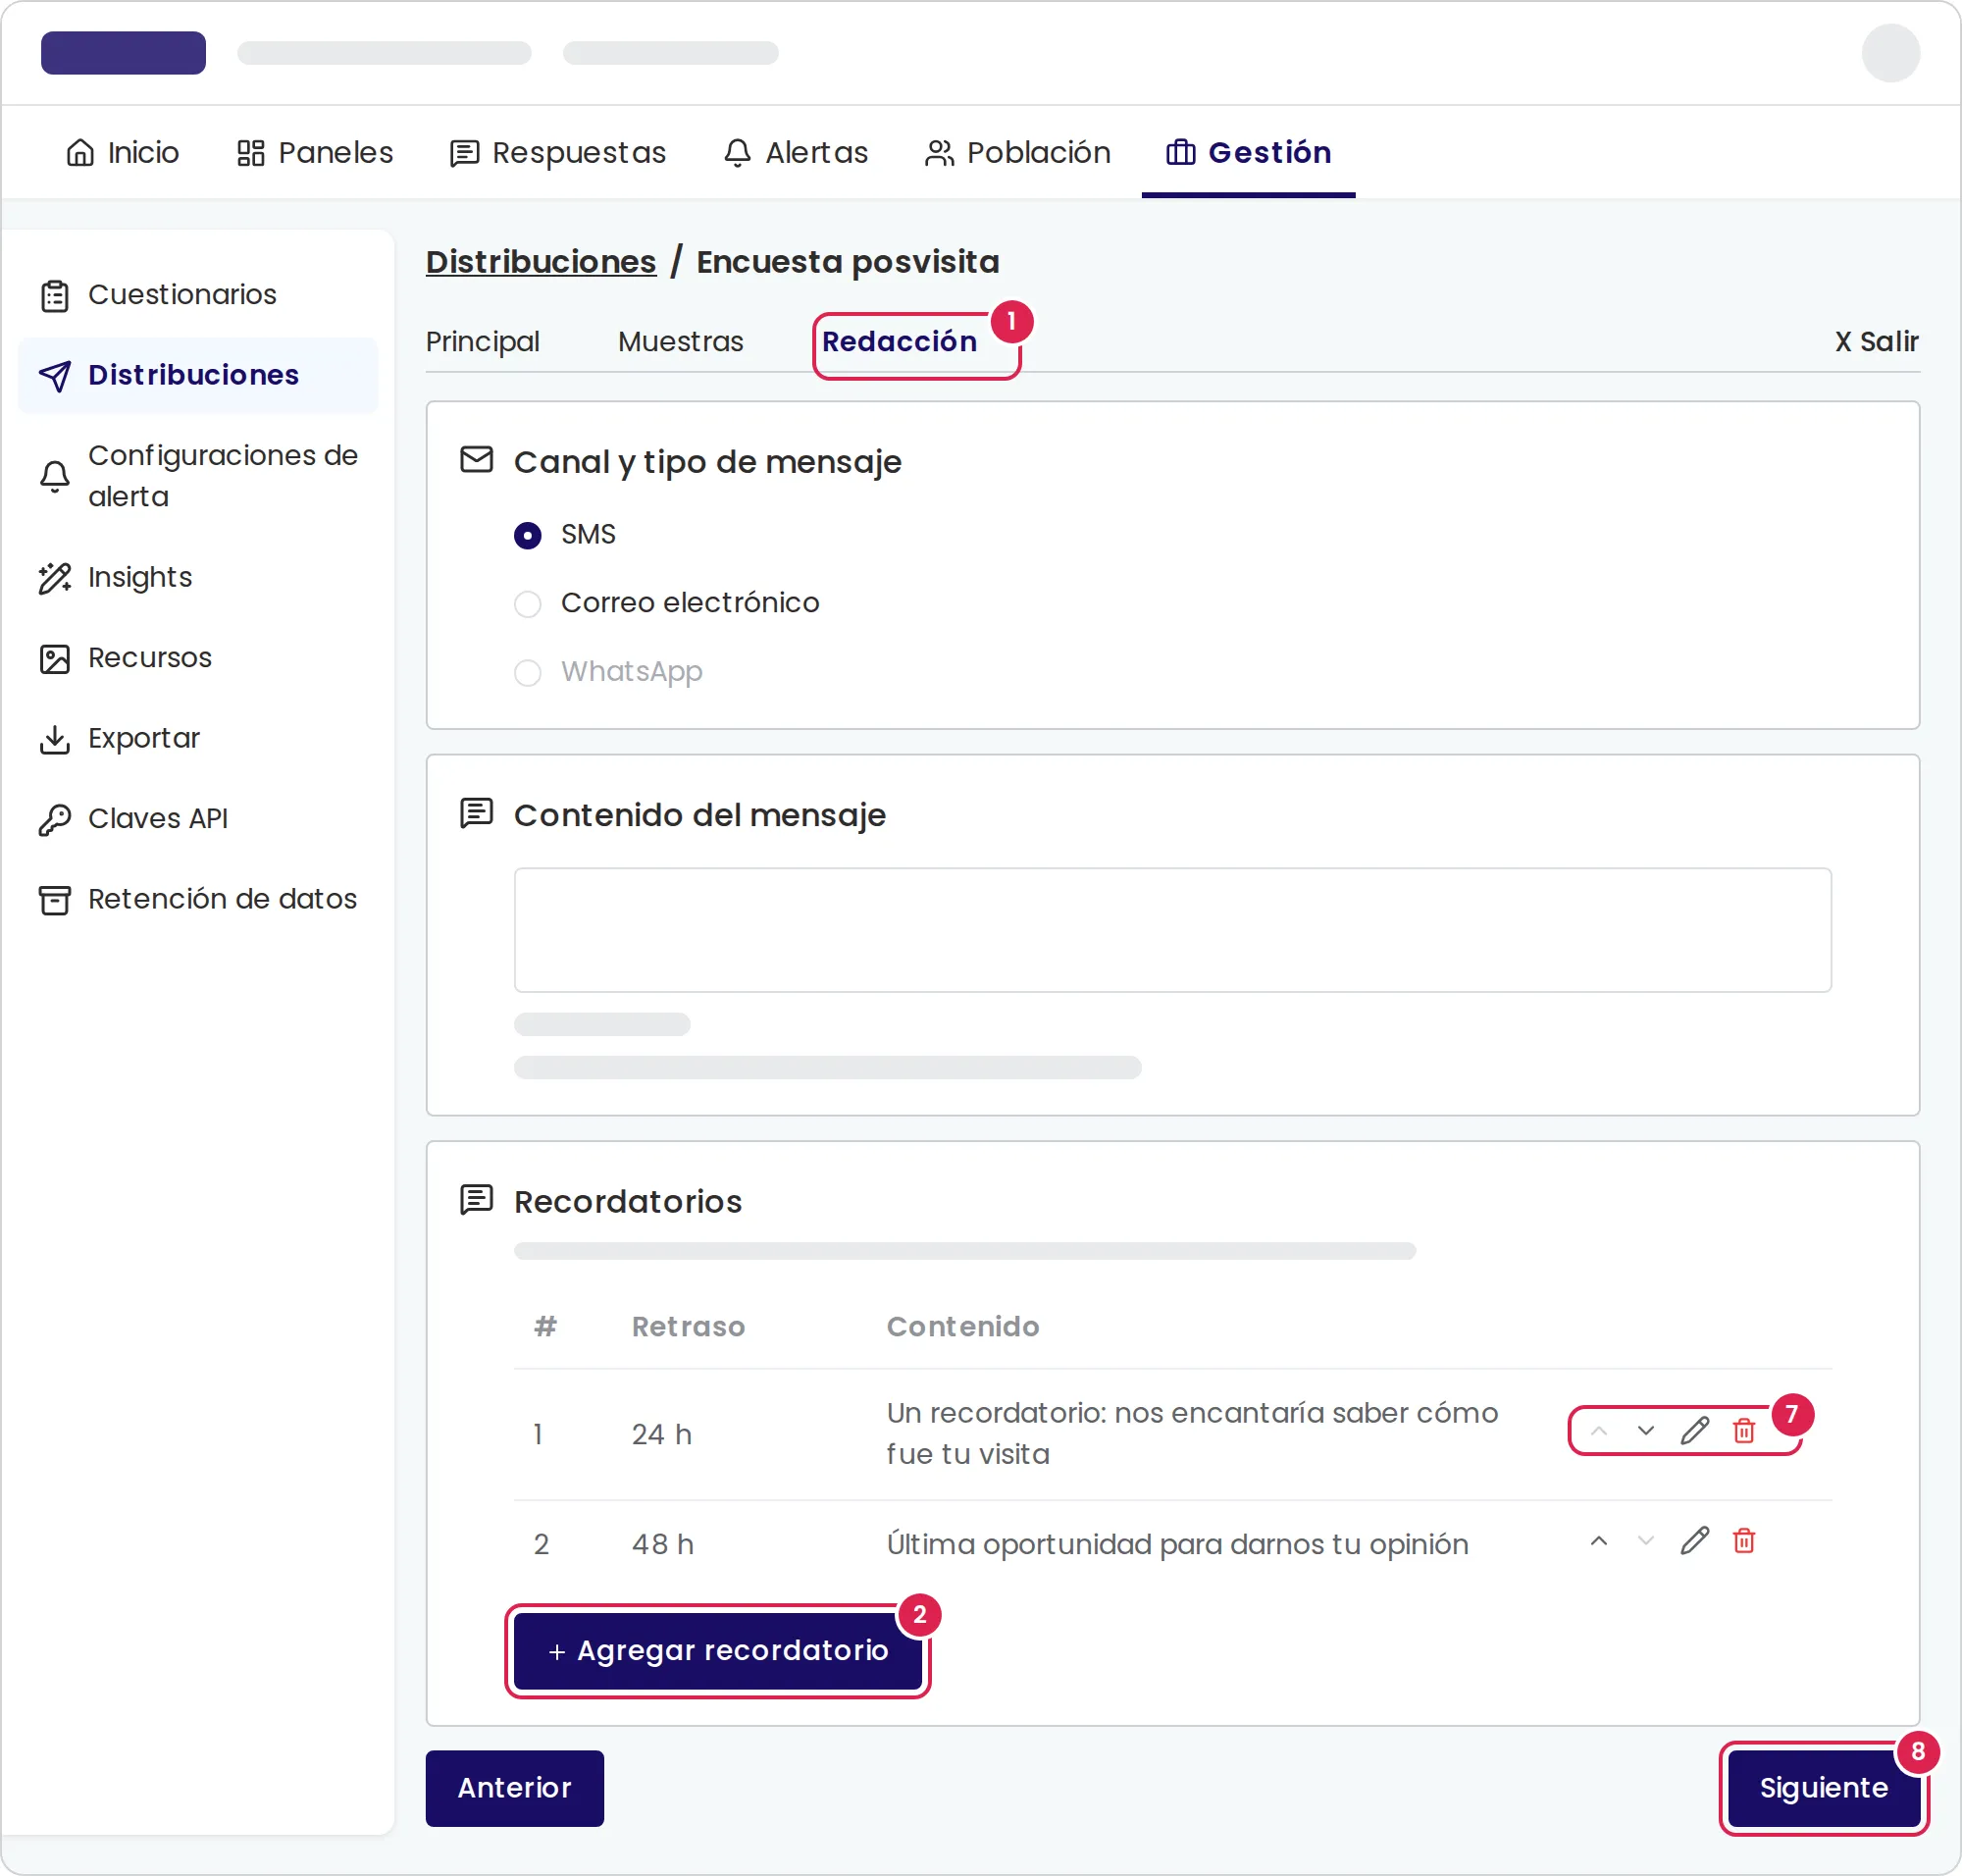
Task: Click the purple logo in header
Action: [x=123, y=53]
